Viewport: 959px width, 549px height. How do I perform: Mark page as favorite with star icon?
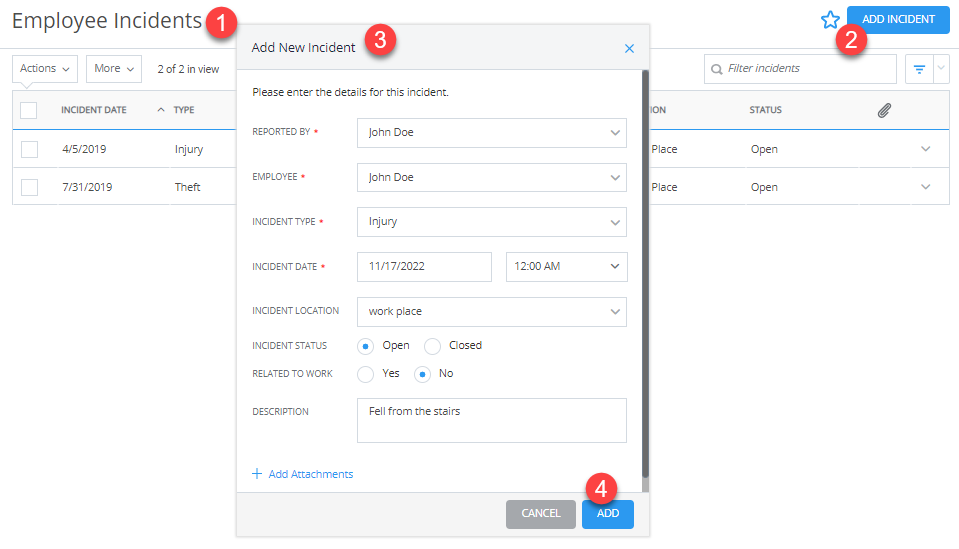point(830,20)
